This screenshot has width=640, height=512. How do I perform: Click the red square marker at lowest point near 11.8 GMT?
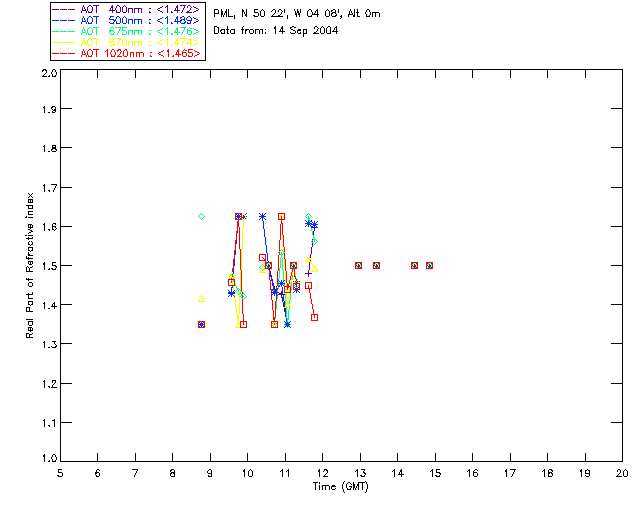(314, 317)
